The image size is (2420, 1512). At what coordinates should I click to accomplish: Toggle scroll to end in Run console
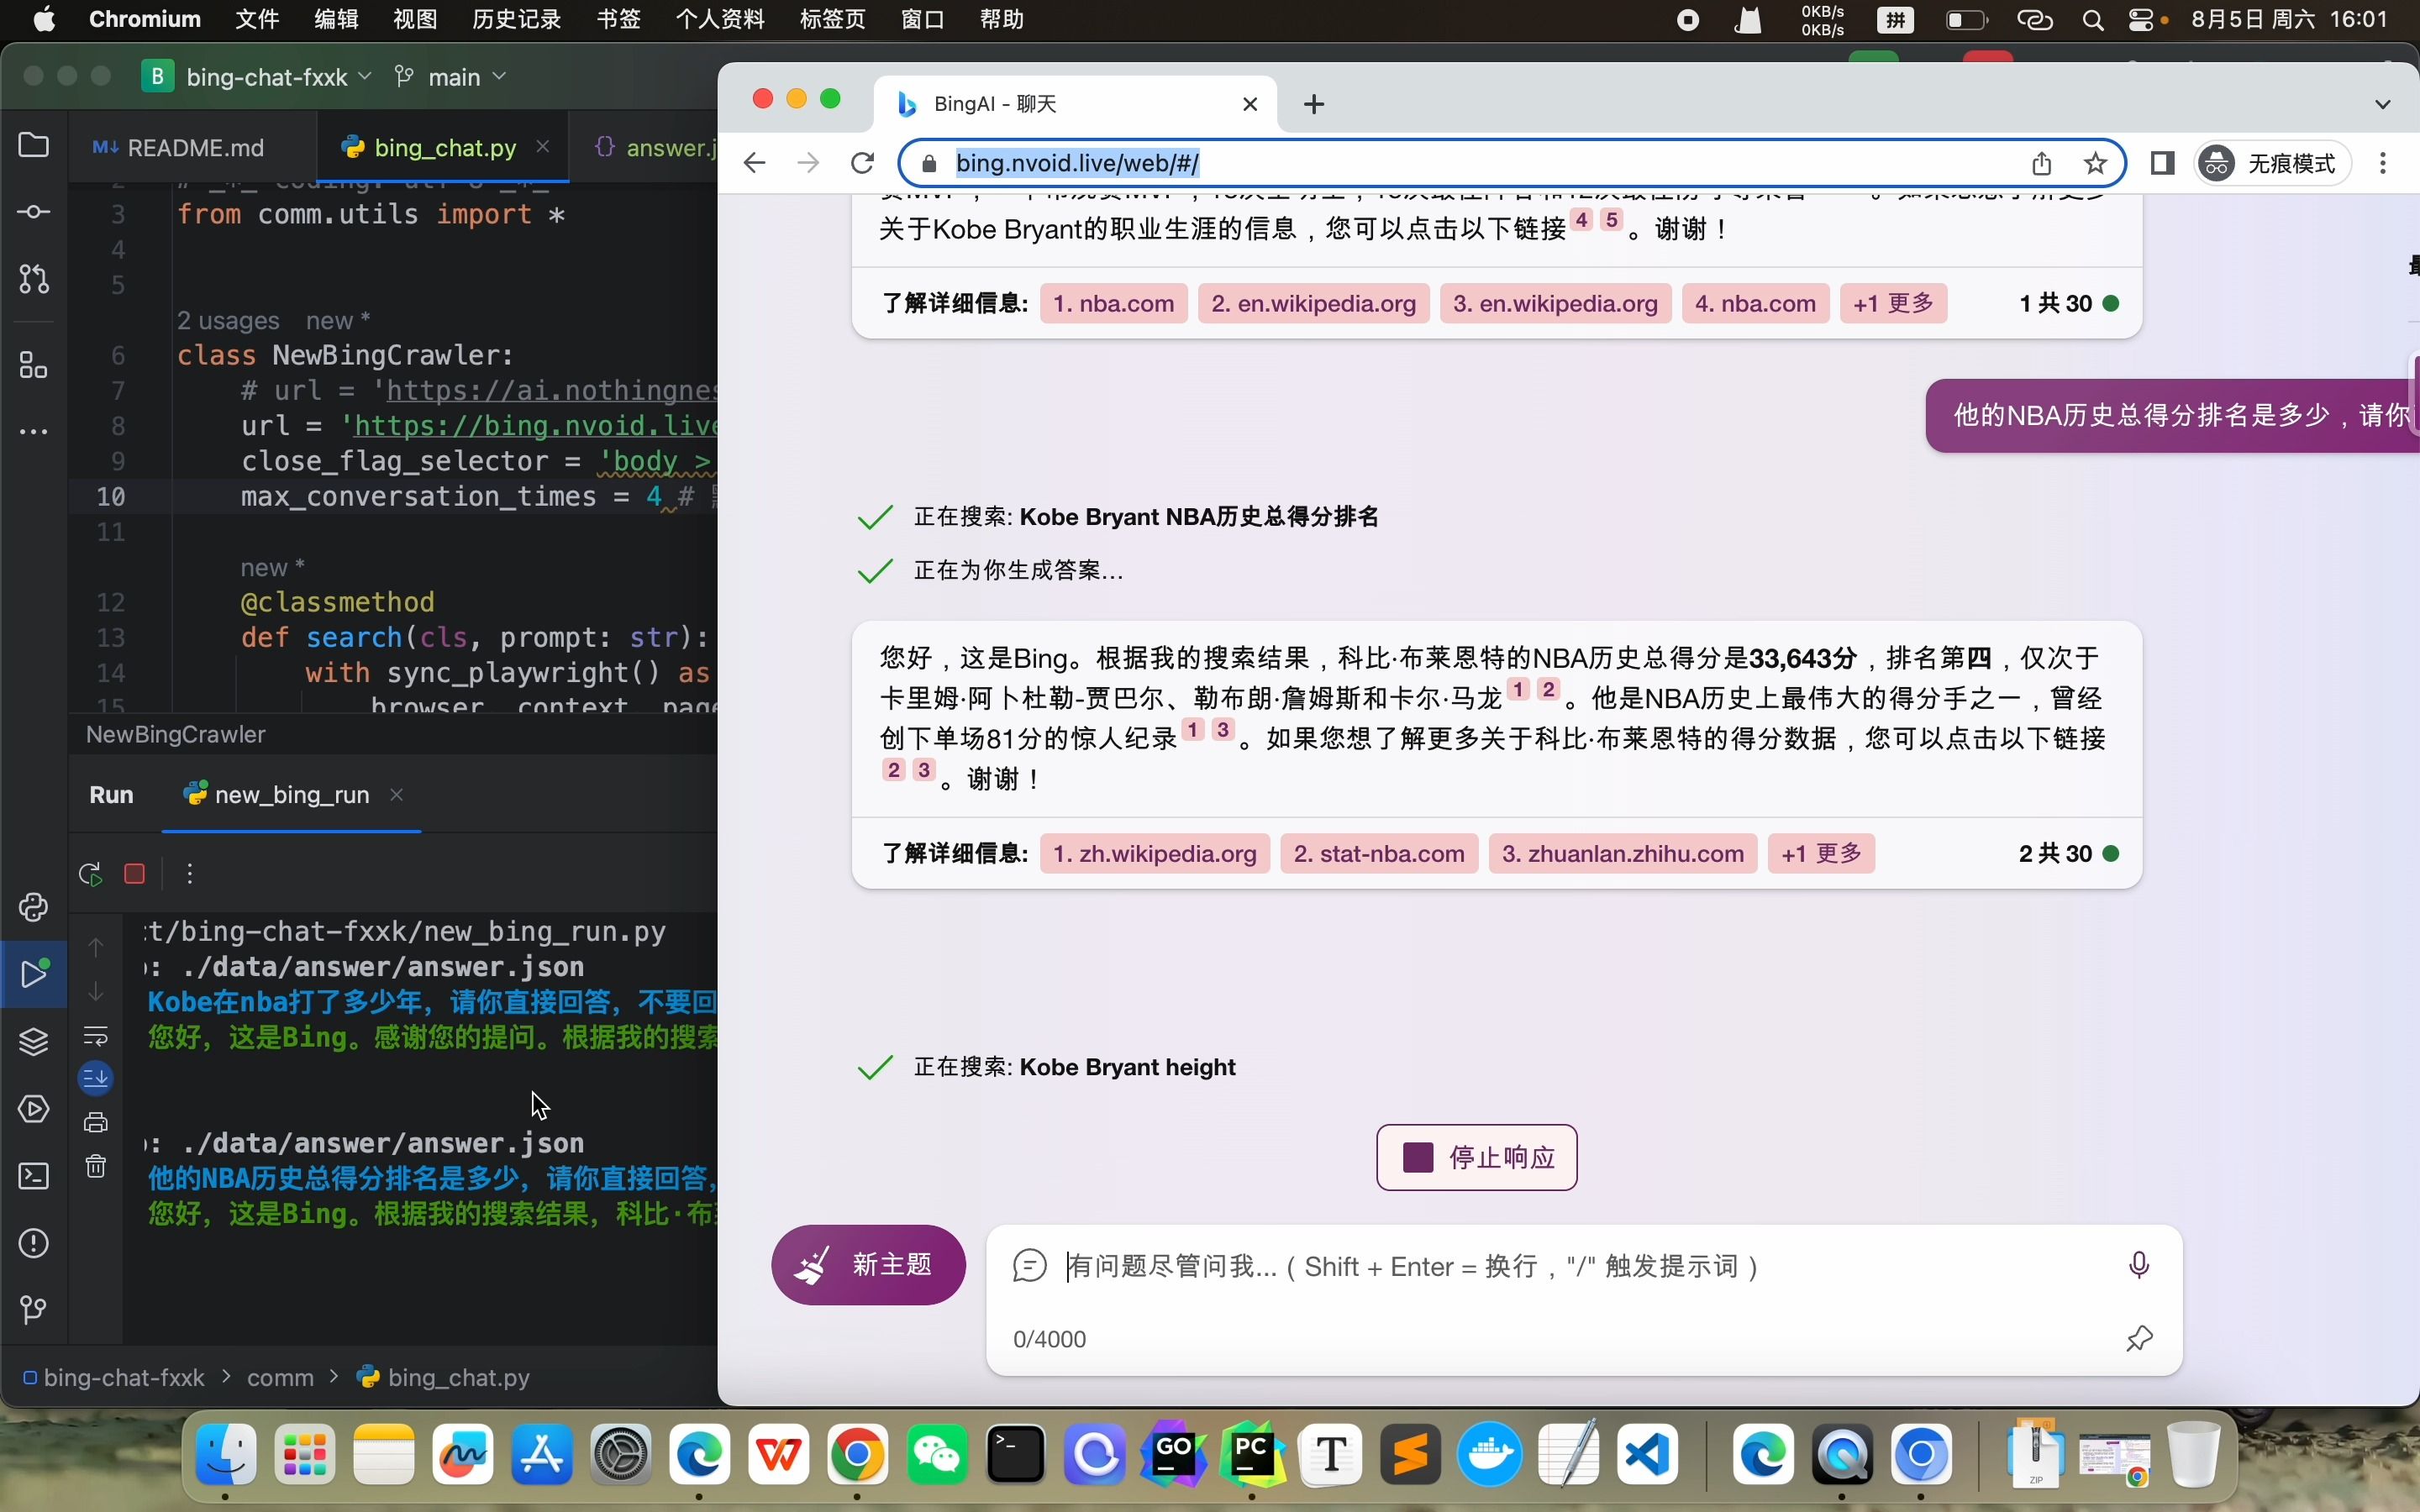(96, 1078)
